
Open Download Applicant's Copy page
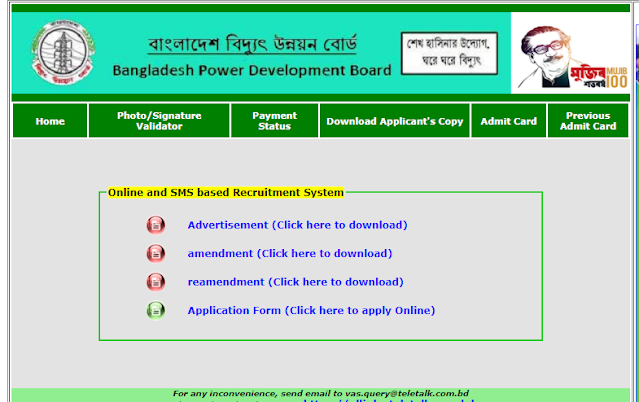coord(394,121)
